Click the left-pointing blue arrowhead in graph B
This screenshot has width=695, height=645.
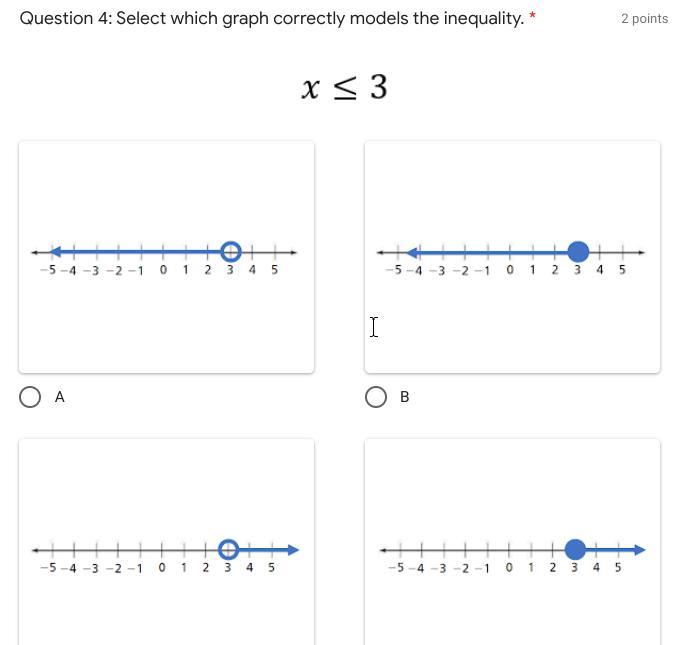[x=412, y=253]
